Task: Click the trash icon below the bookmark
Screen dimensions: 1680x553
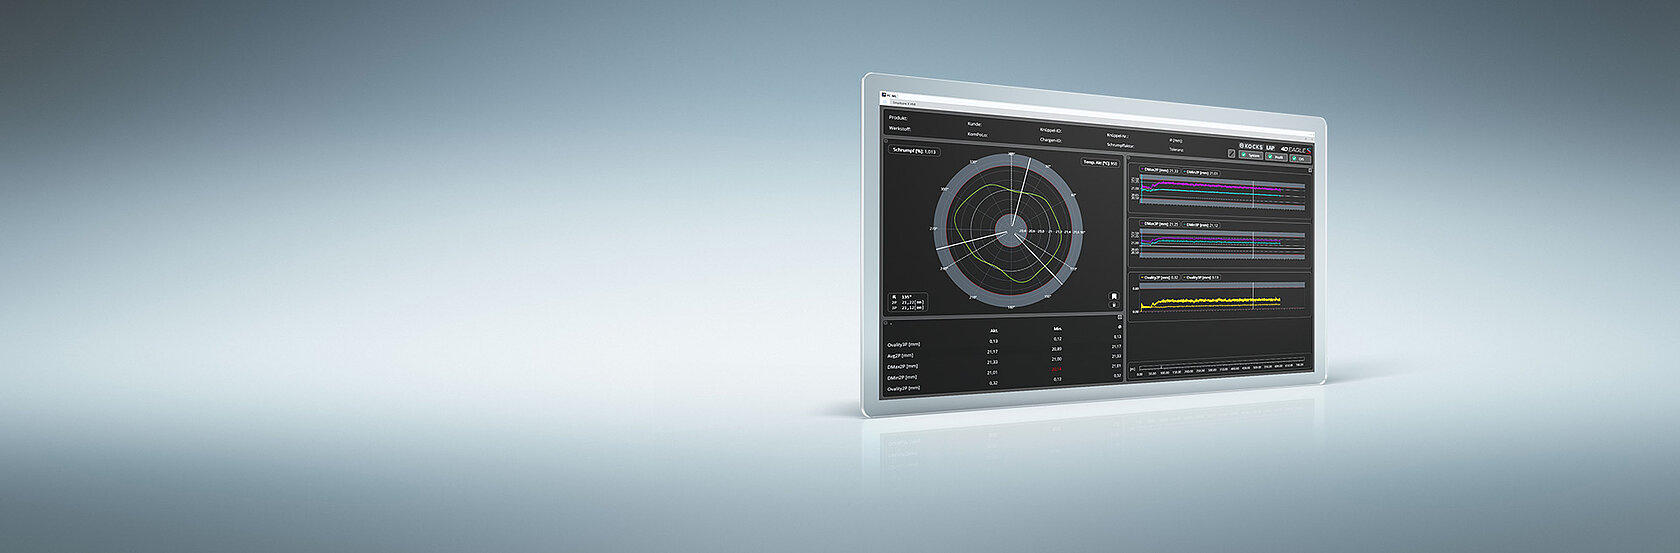Action: point(1114,306)
